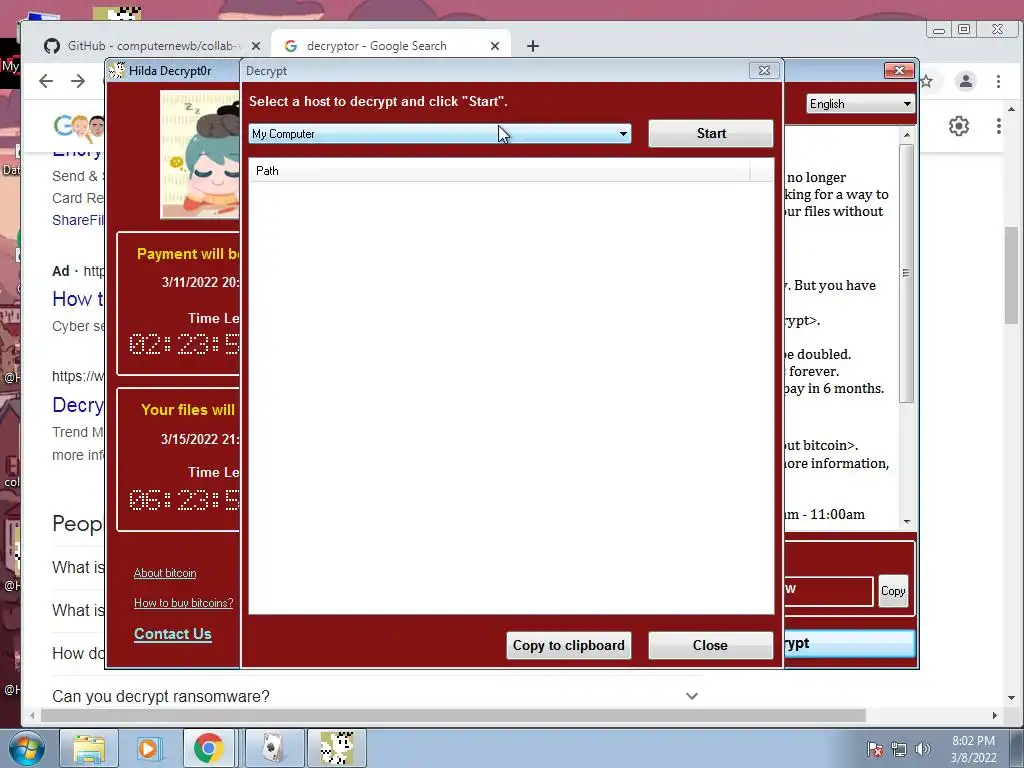Click the Hilda Decrypt0r title bar icon
This screenshot has height=768, width=1024.
(x=117, y=71)
